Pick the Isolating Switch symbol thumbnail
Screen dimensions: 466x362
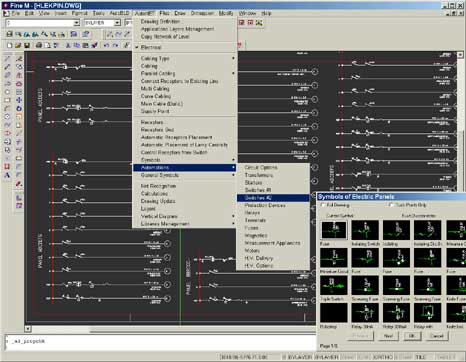365,230
